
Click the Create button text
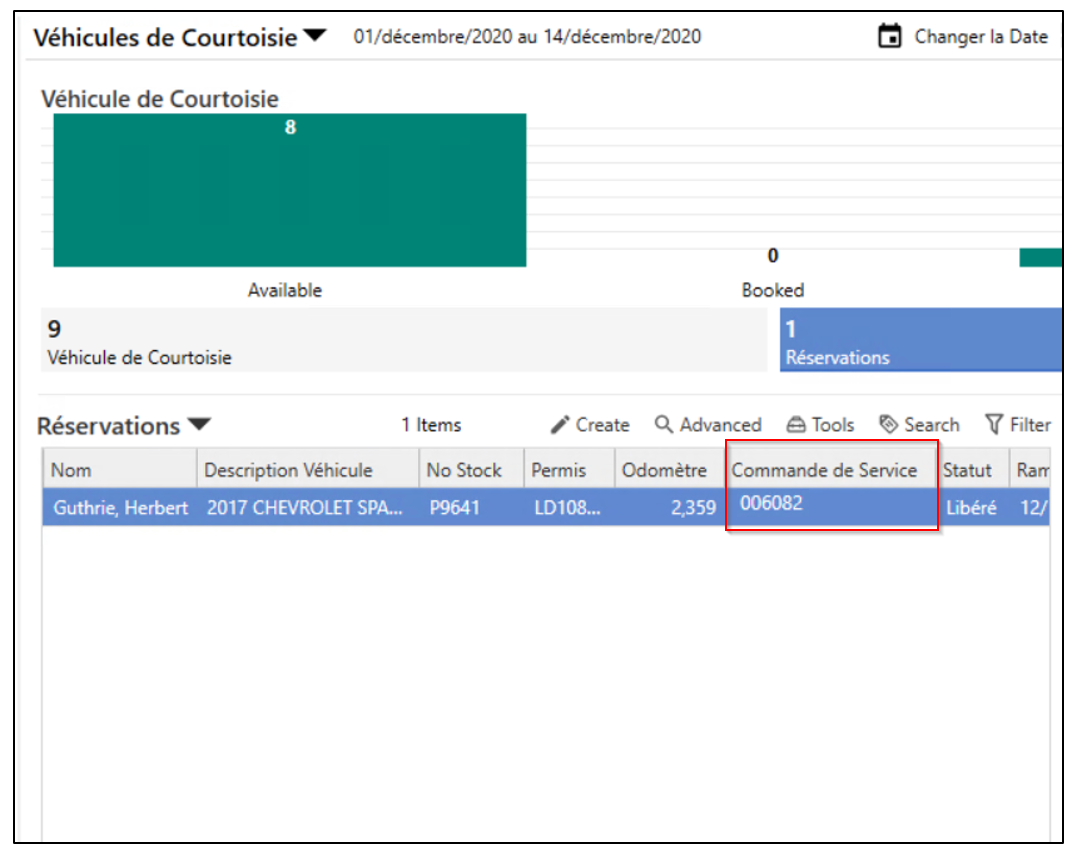602,425
